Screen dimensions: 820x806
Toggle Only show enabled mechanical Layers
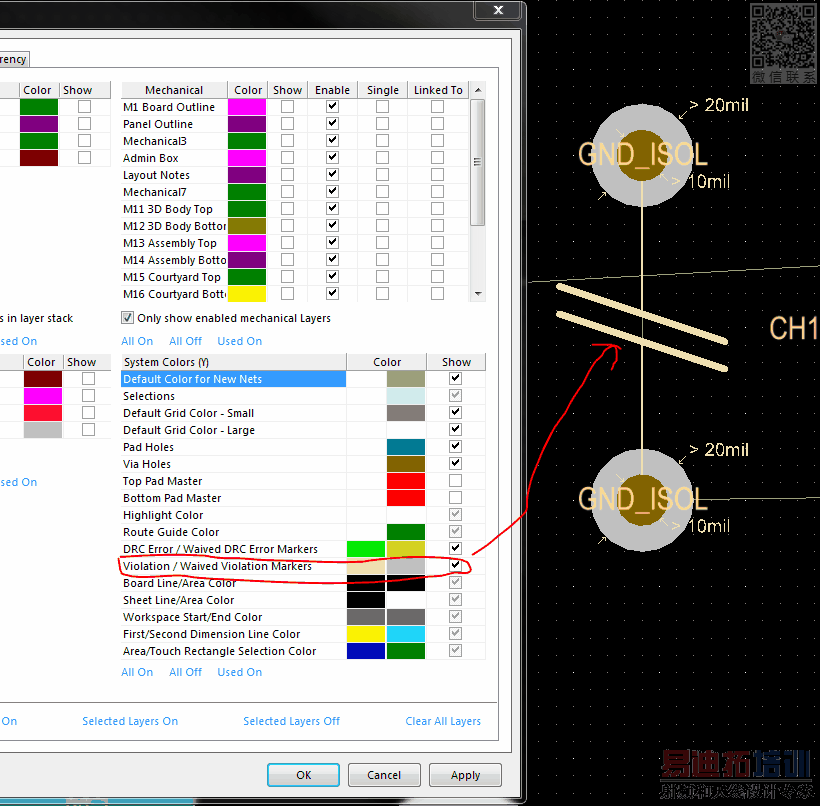click(127, 317)
